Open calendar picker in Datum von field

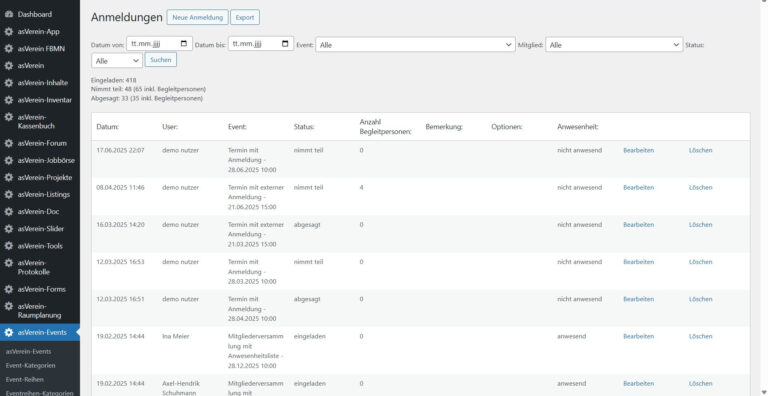(184, 44)
